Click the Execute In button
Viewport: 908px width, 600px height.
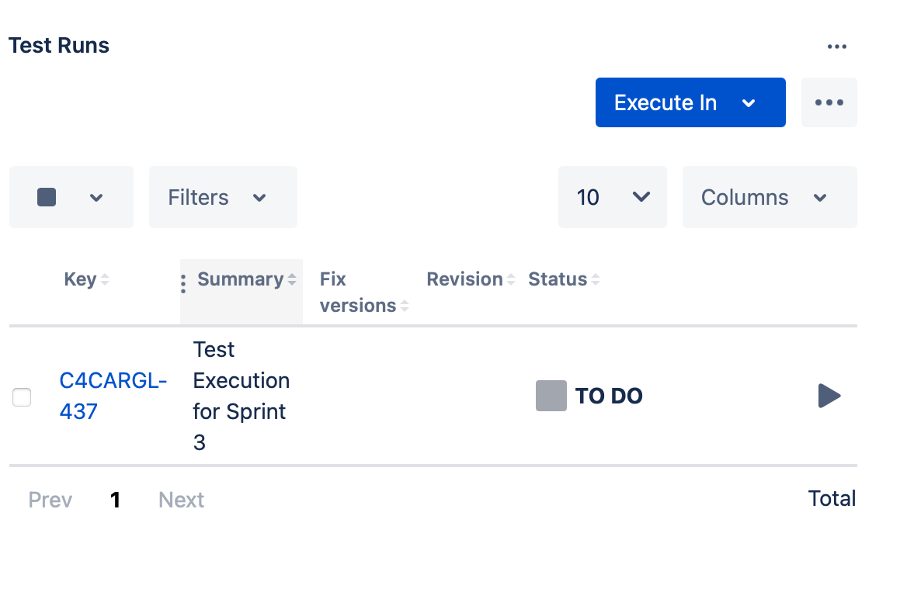coord(689,103)
